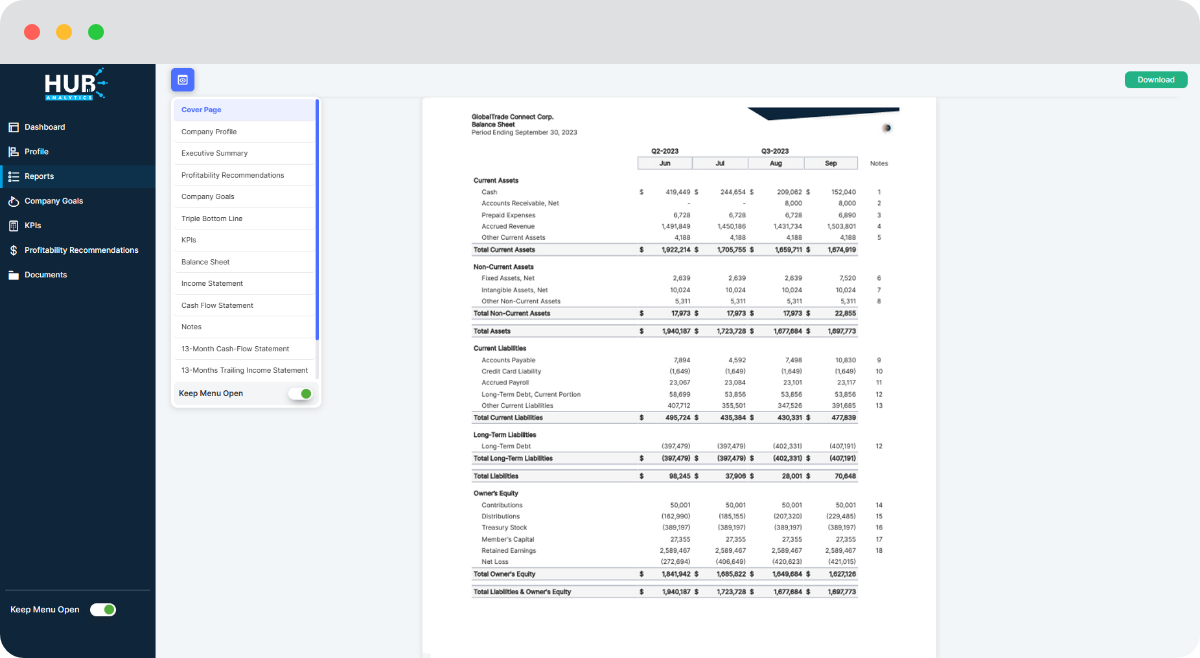Click the KPIs book icon
The width and height of the screenshot is (1200, 658).
(x=14, y=225)
